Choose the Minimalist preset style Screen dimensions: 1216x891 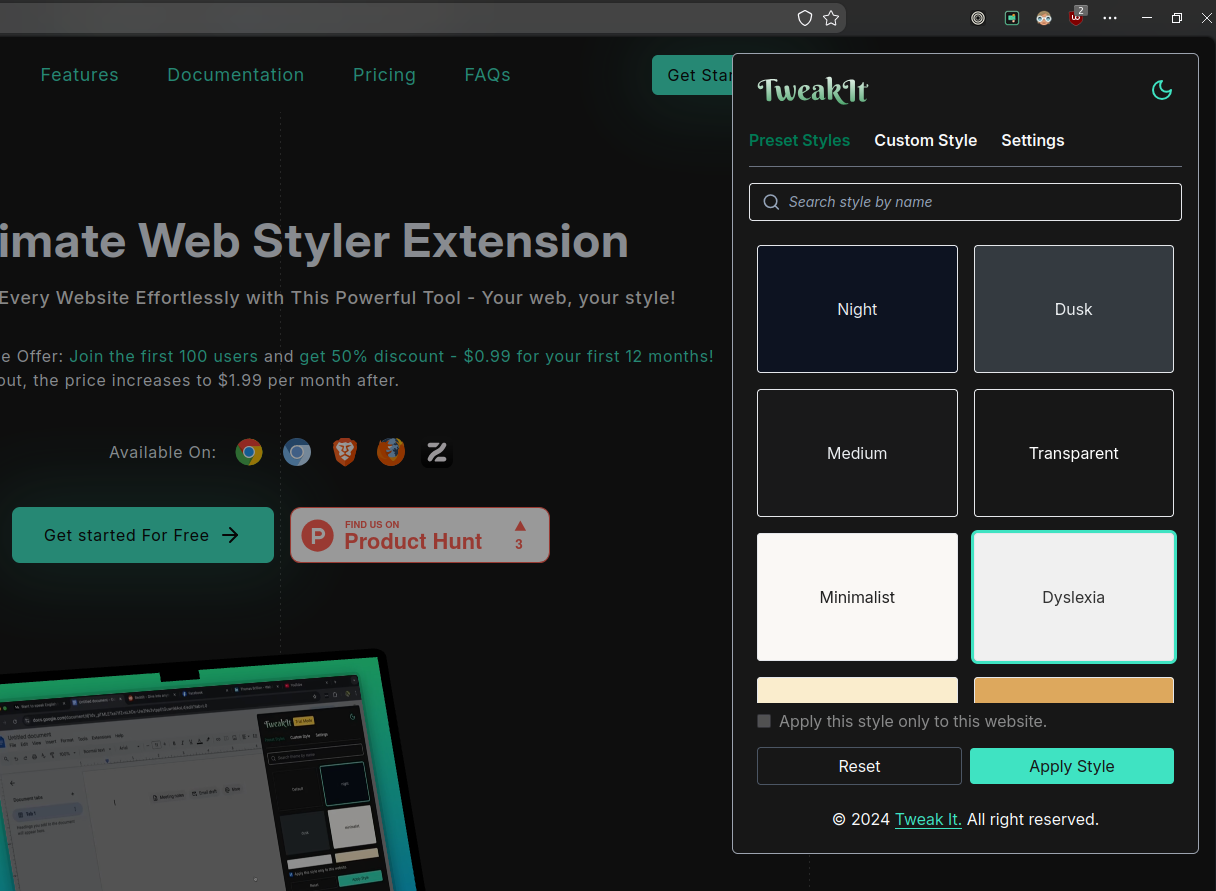click(x=857, y=597)
